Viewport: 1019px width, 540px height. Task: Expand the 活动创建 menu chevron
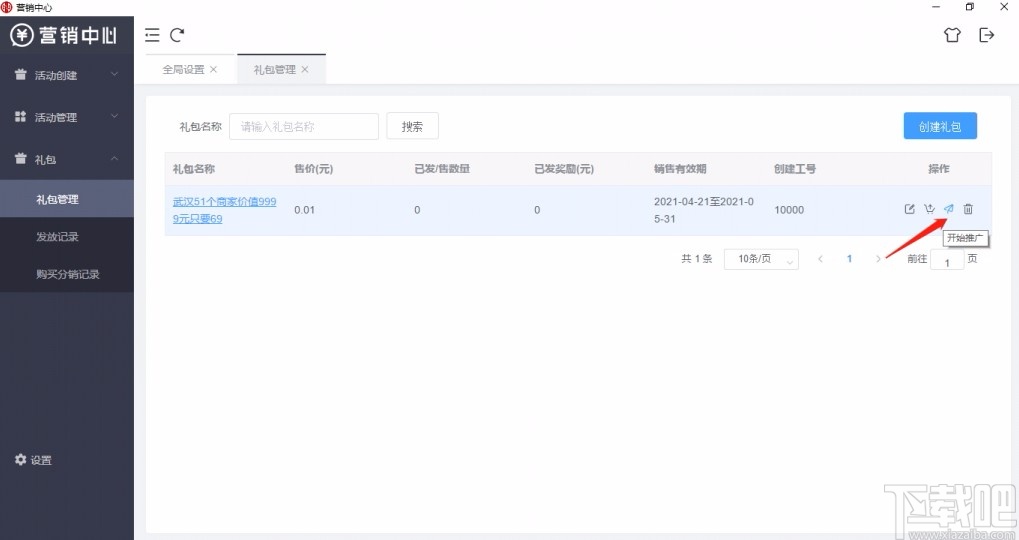[114, 74]
